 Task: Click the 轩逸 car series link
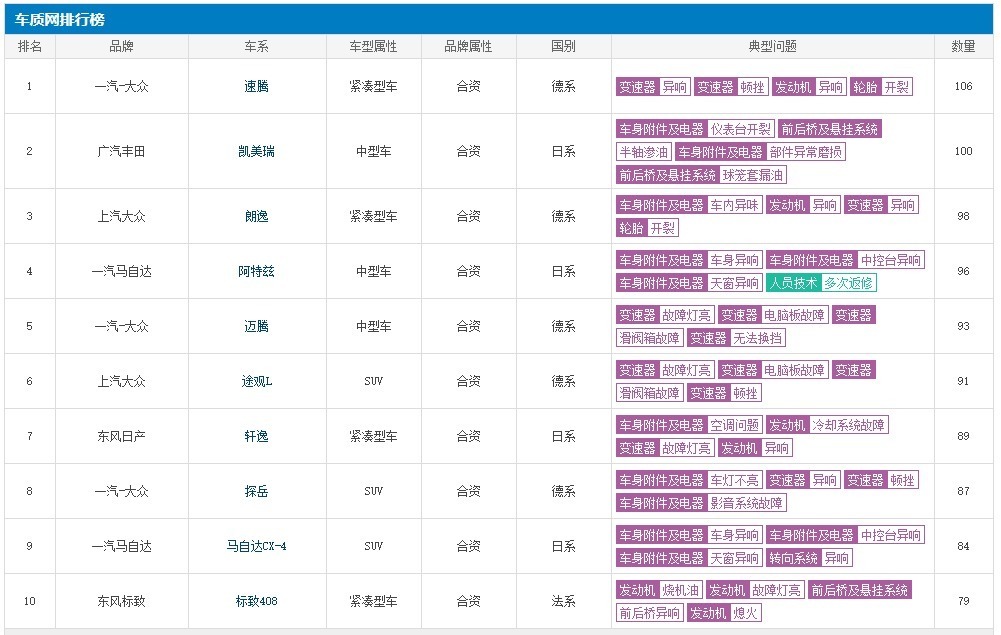click(x=256, y=436)
